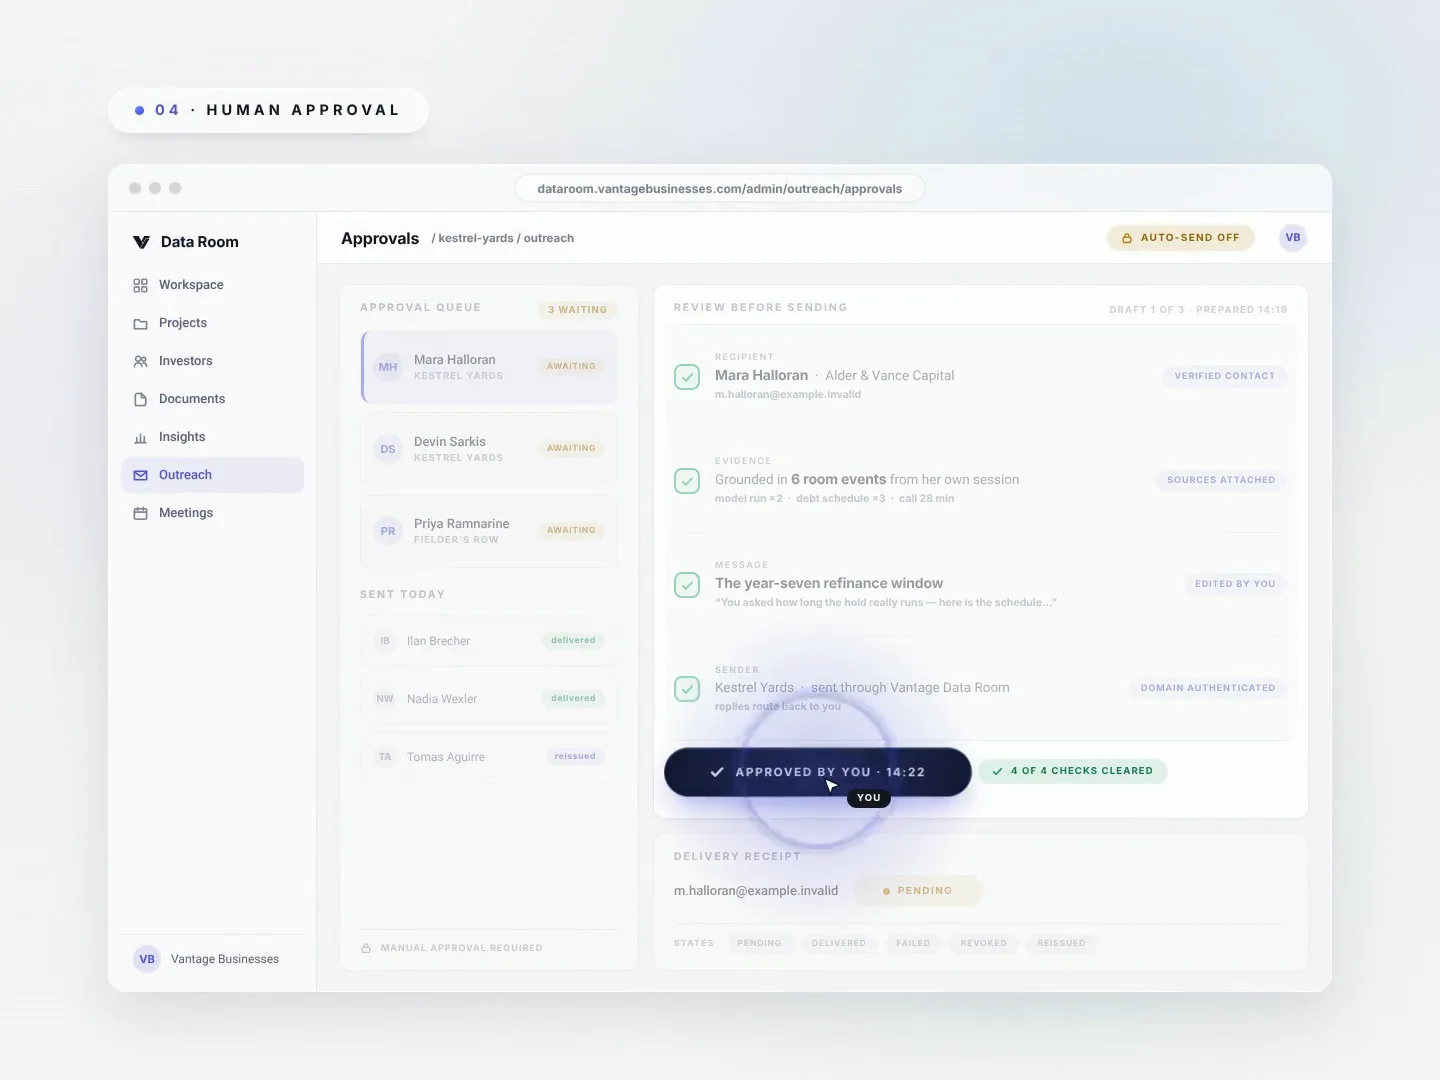Select the FAILED state chip

click(x=913, y=943)
